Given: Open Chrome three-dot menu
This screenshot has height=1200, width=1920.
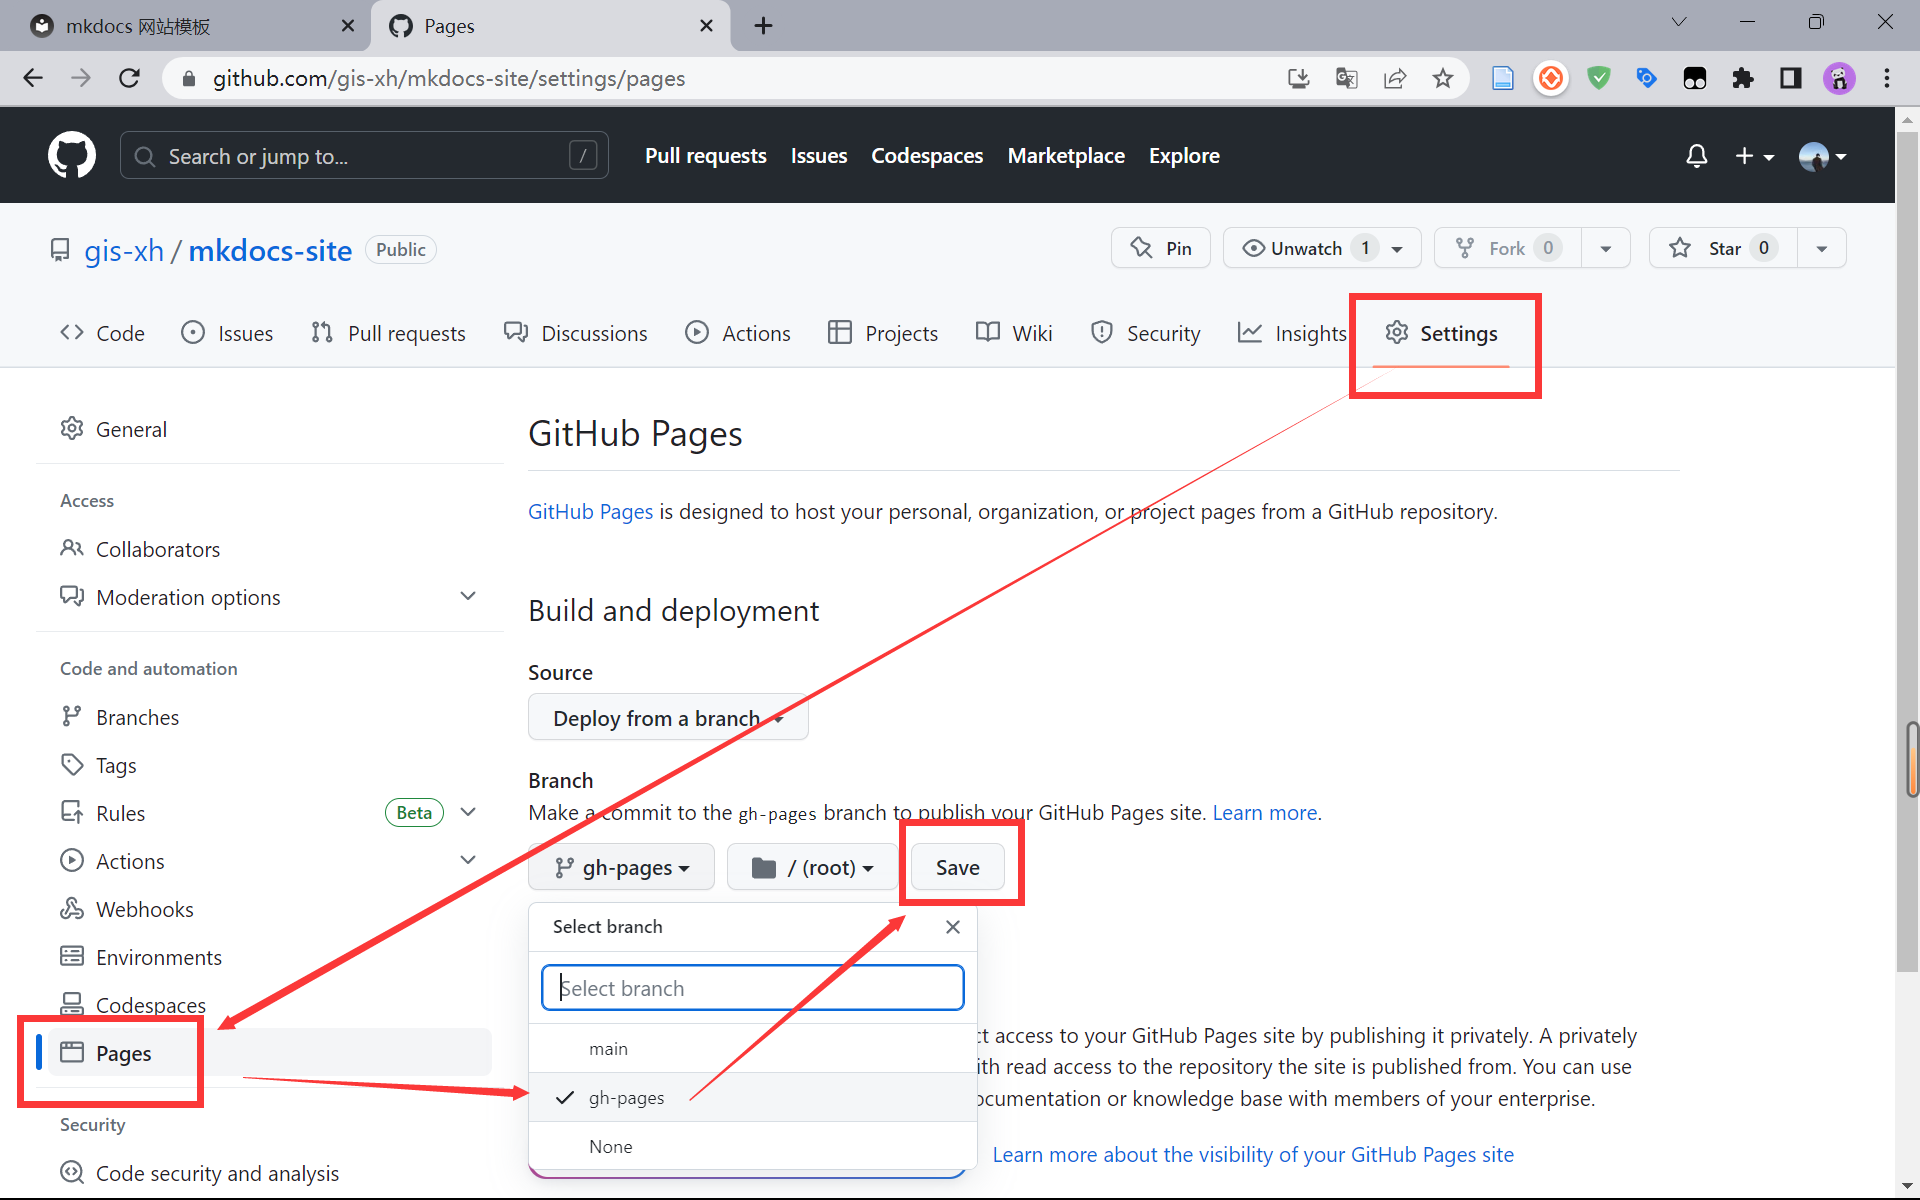Looking at the screenshot, I should coord(1887,78).
